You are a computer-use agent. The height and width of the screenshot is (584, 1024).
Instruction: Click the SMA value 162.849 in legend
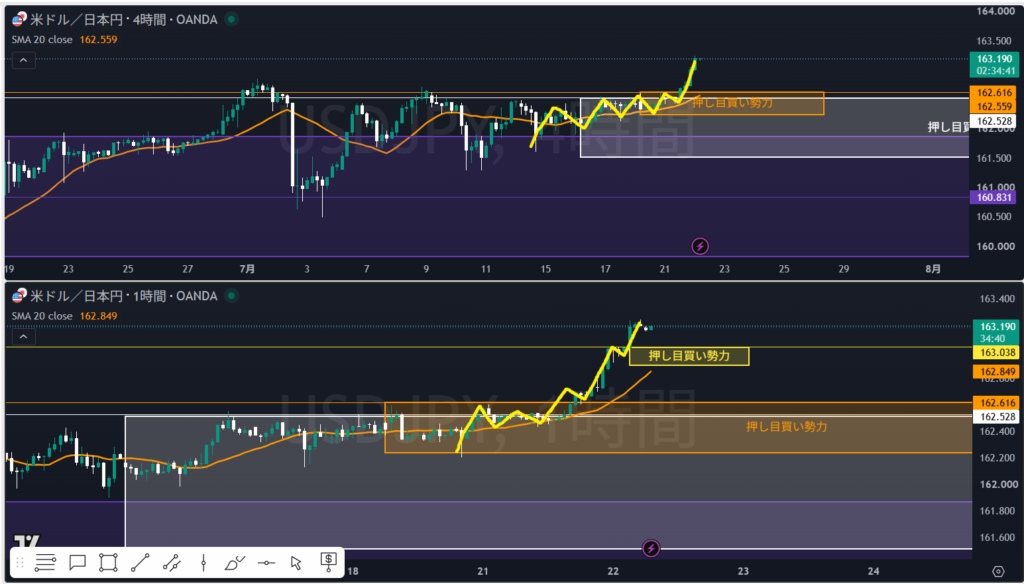tap(98, 316)
